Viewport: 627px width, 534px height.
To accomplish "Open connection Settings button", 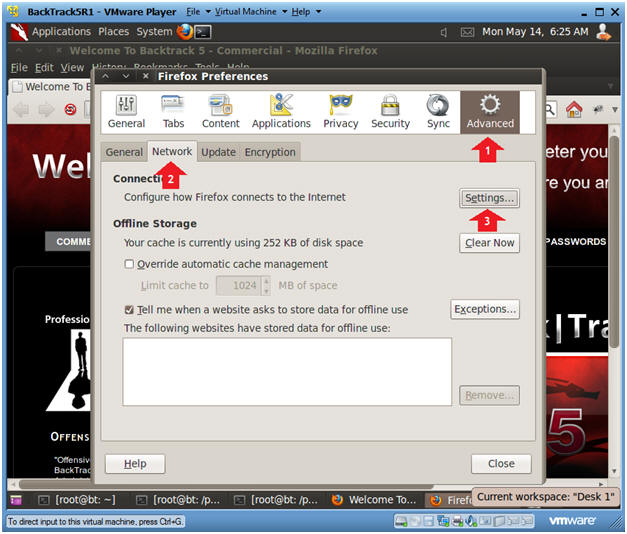I will pos(489,198).
